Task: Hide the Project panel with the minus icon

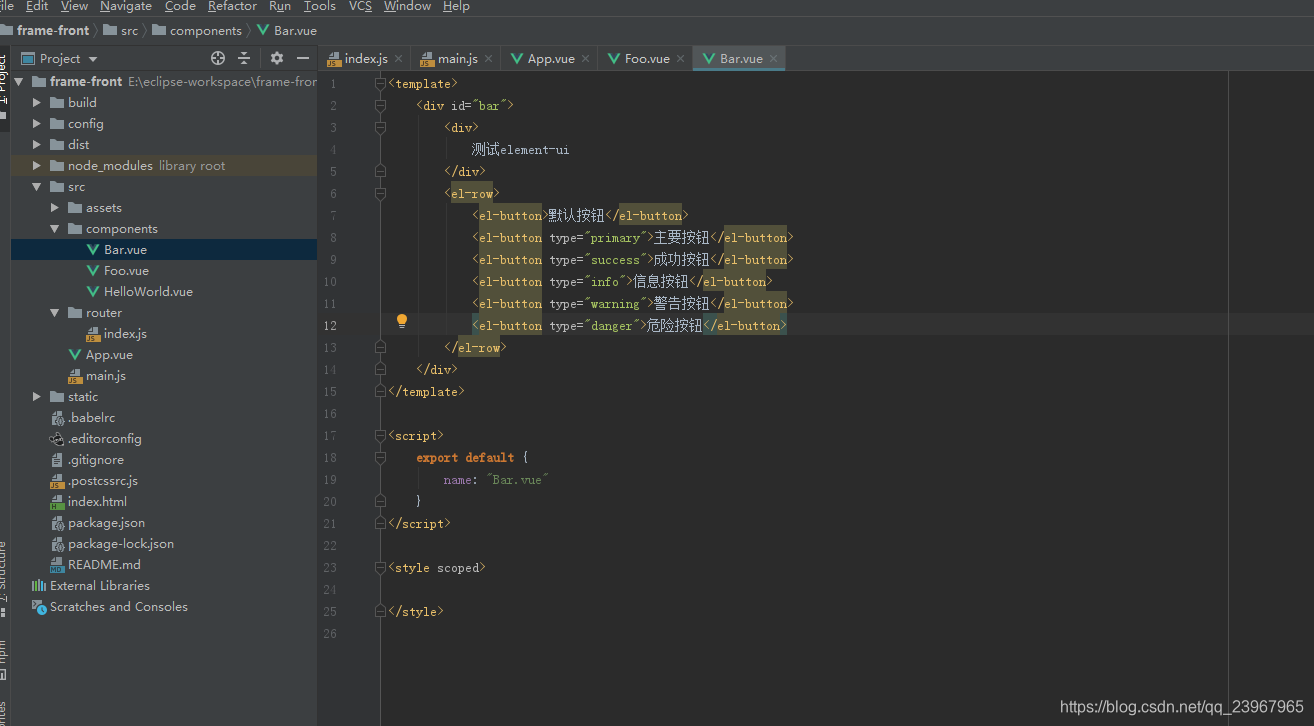Action: [x=303, y=58]
